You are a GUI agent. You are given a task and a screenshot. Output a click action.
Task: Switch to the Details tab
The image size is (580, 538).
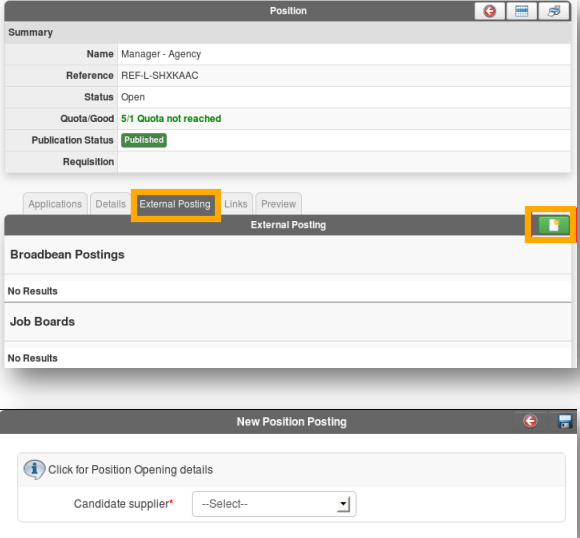click(110, 204)
